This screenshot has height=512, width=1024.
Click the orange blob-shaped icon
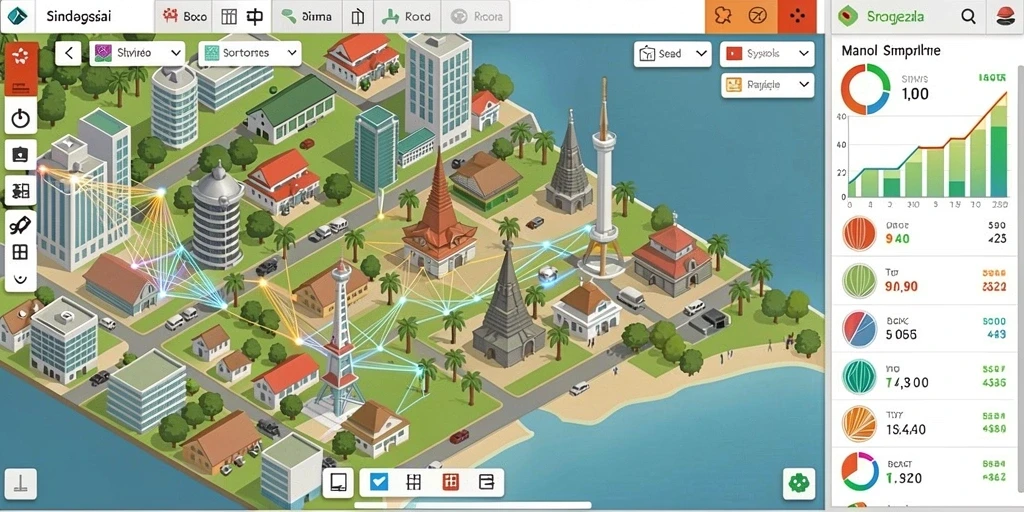pyautogui.click(x=723, y=16)
